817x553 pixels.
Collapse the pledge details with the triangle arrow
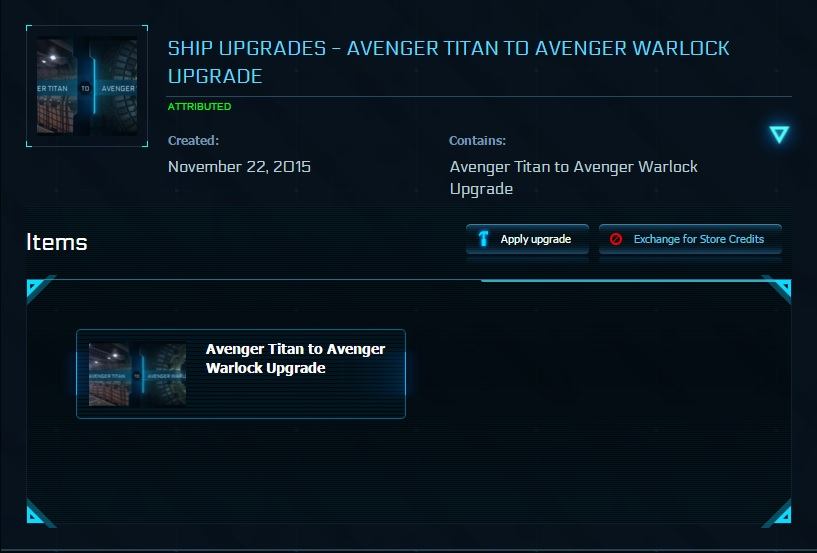pos(779,134)
